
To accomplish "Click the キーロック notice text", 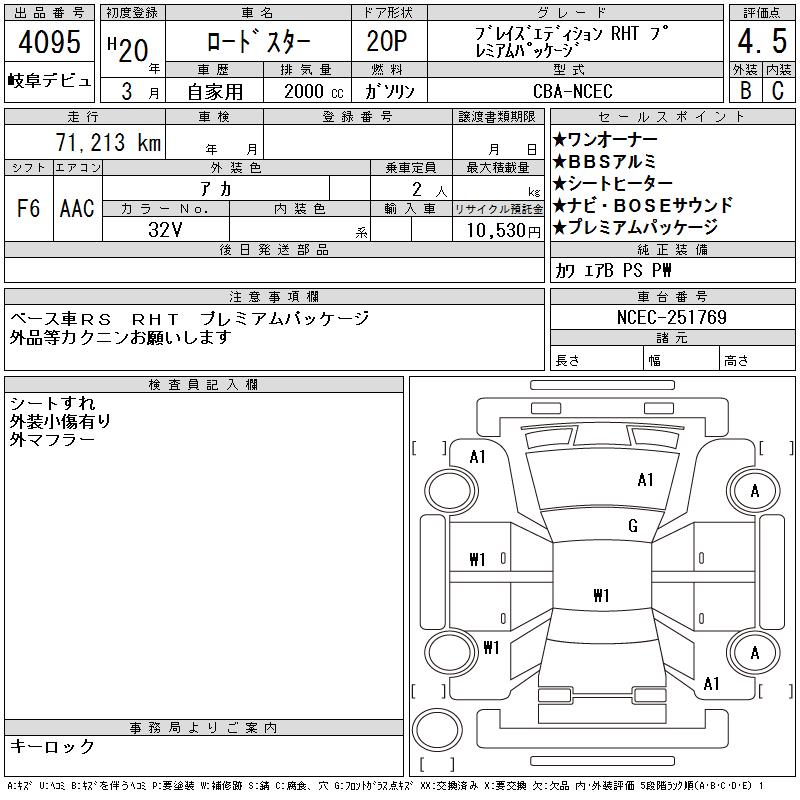I will (52, 746).
